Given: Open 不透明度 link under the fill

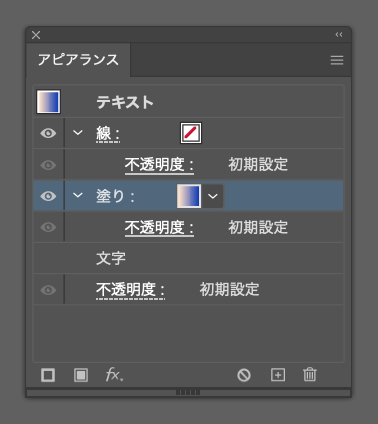Looking at the screenshot, I should coord(159,228).
